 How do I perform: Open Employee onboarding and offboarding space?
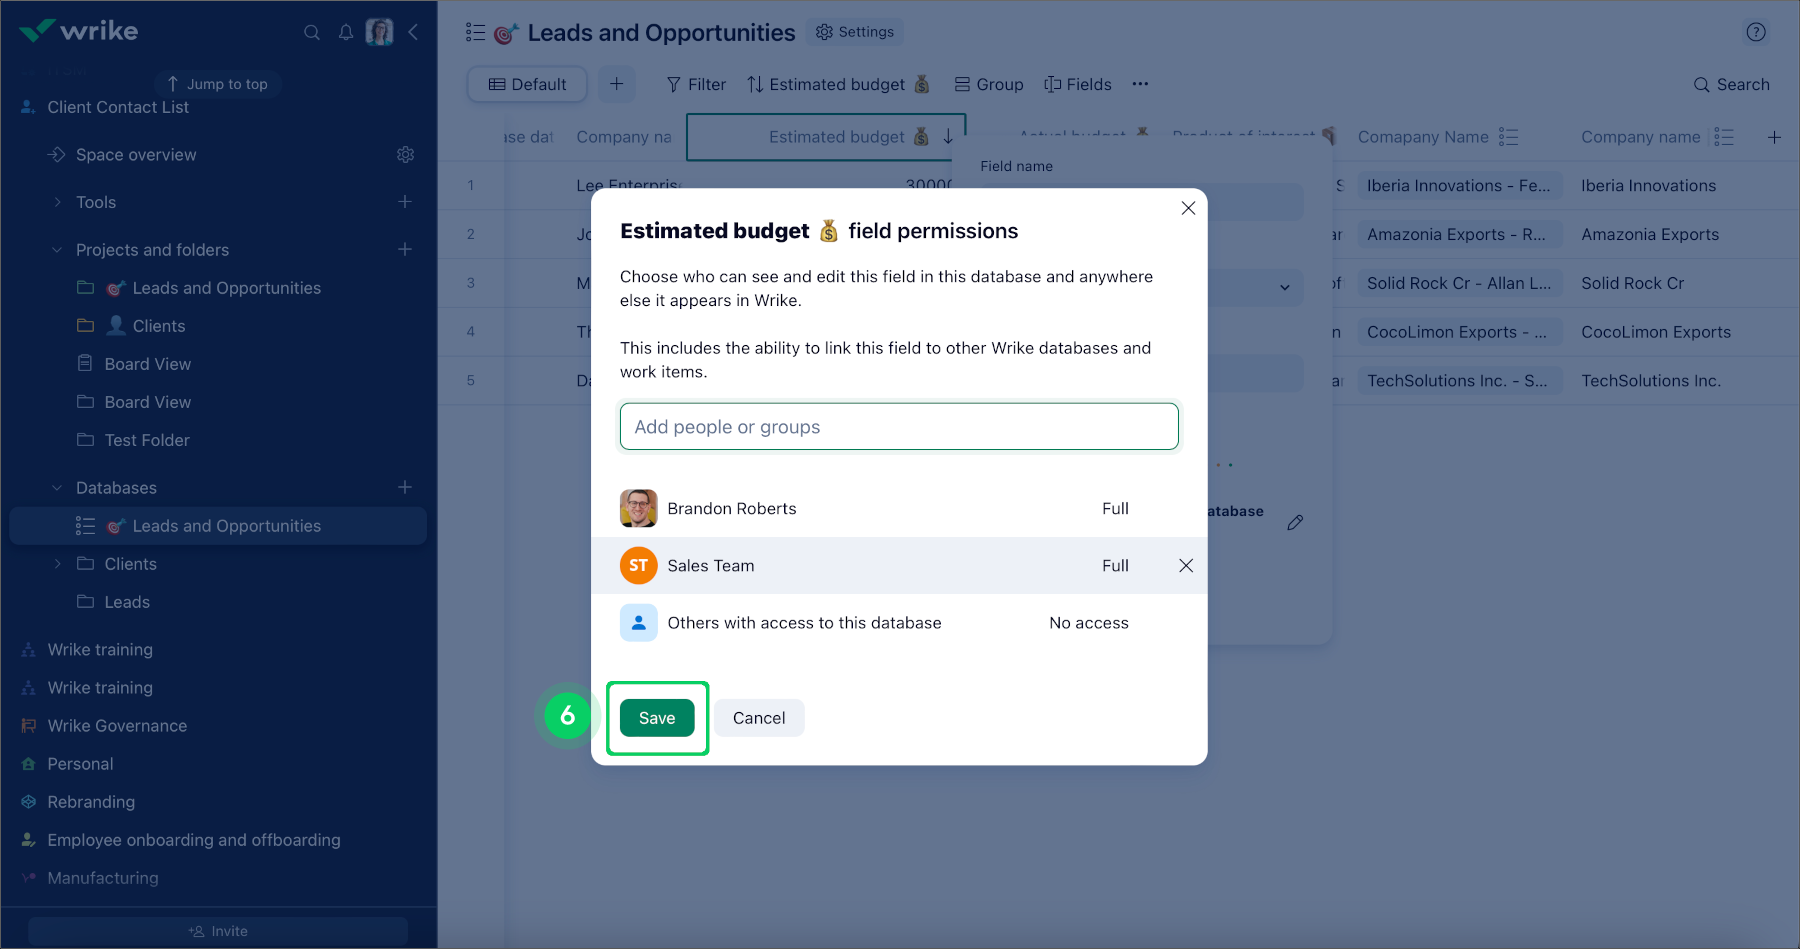(194, 840)
